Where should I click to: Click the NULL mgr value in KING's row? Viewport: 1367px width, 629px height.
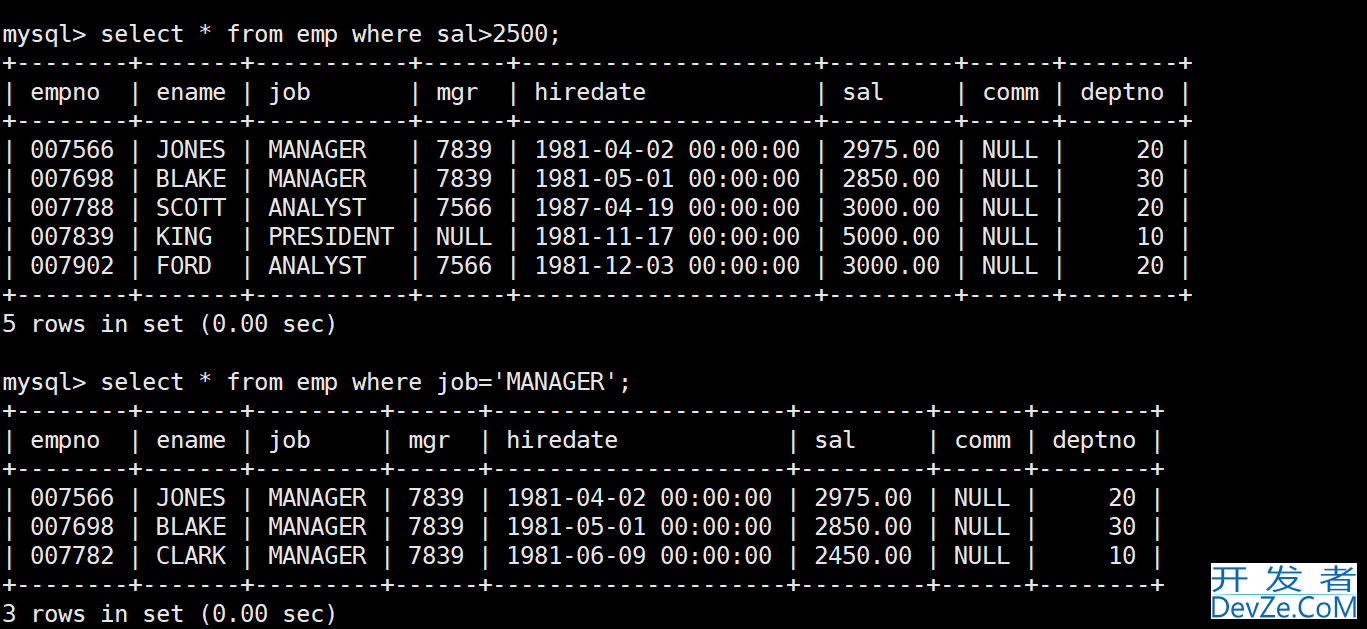point(464,237)
